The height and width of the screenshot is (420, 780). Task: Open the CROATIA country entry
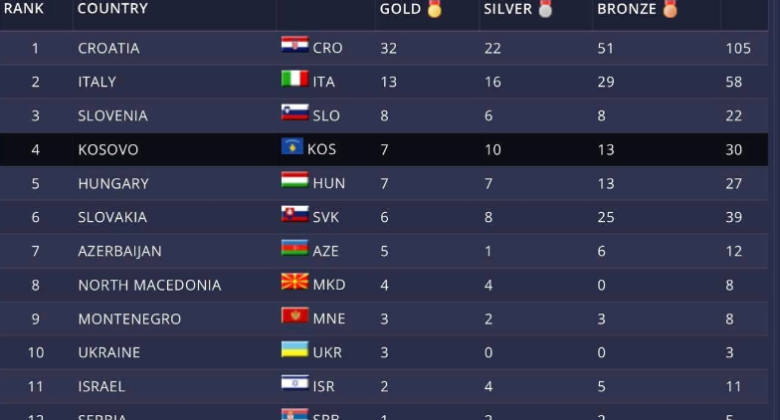tap(108, 48)
